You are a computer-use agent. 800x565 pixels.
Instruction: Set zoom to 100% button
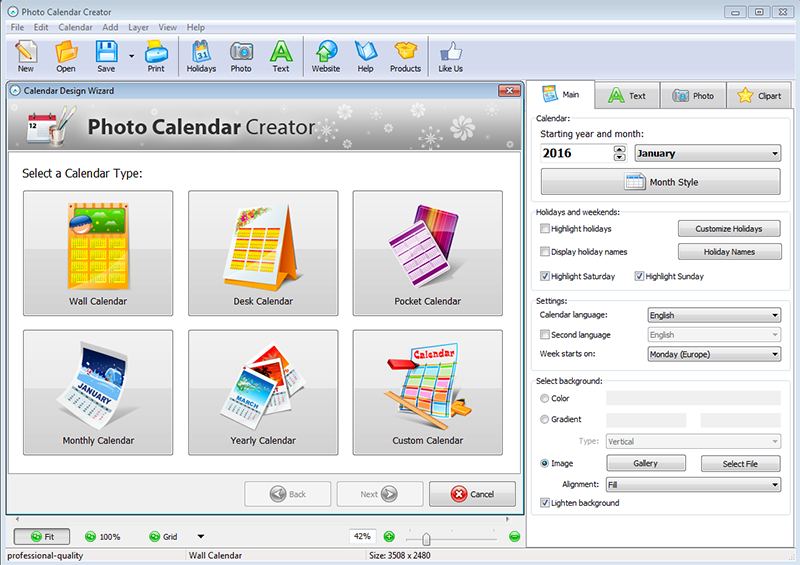pos(103,536)
